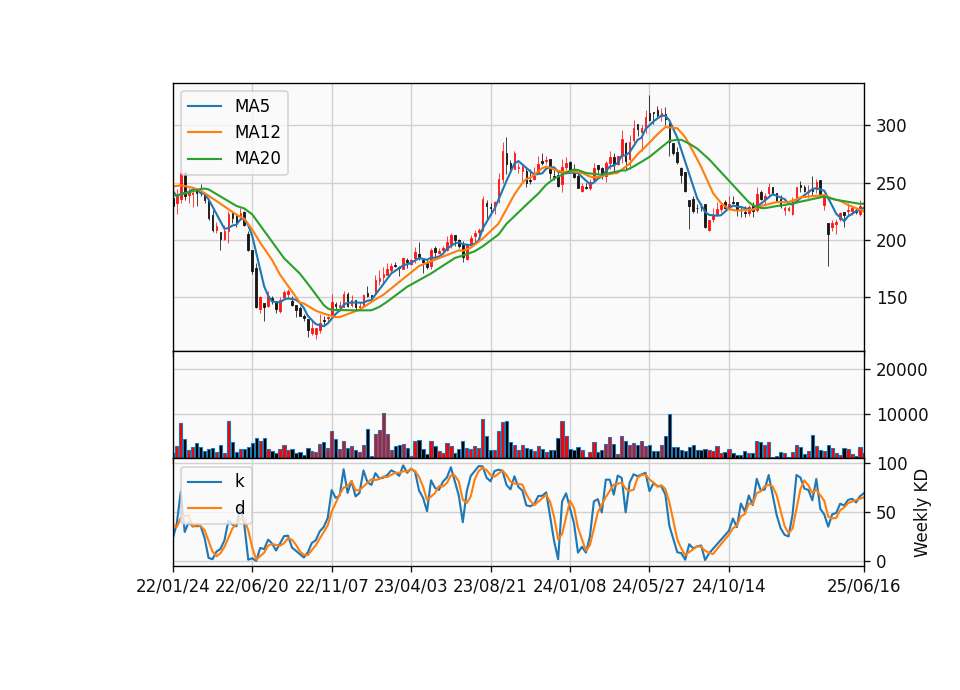Click the 150 price axis label
This screenshot has height=690, width=960.
coord(891,298)
